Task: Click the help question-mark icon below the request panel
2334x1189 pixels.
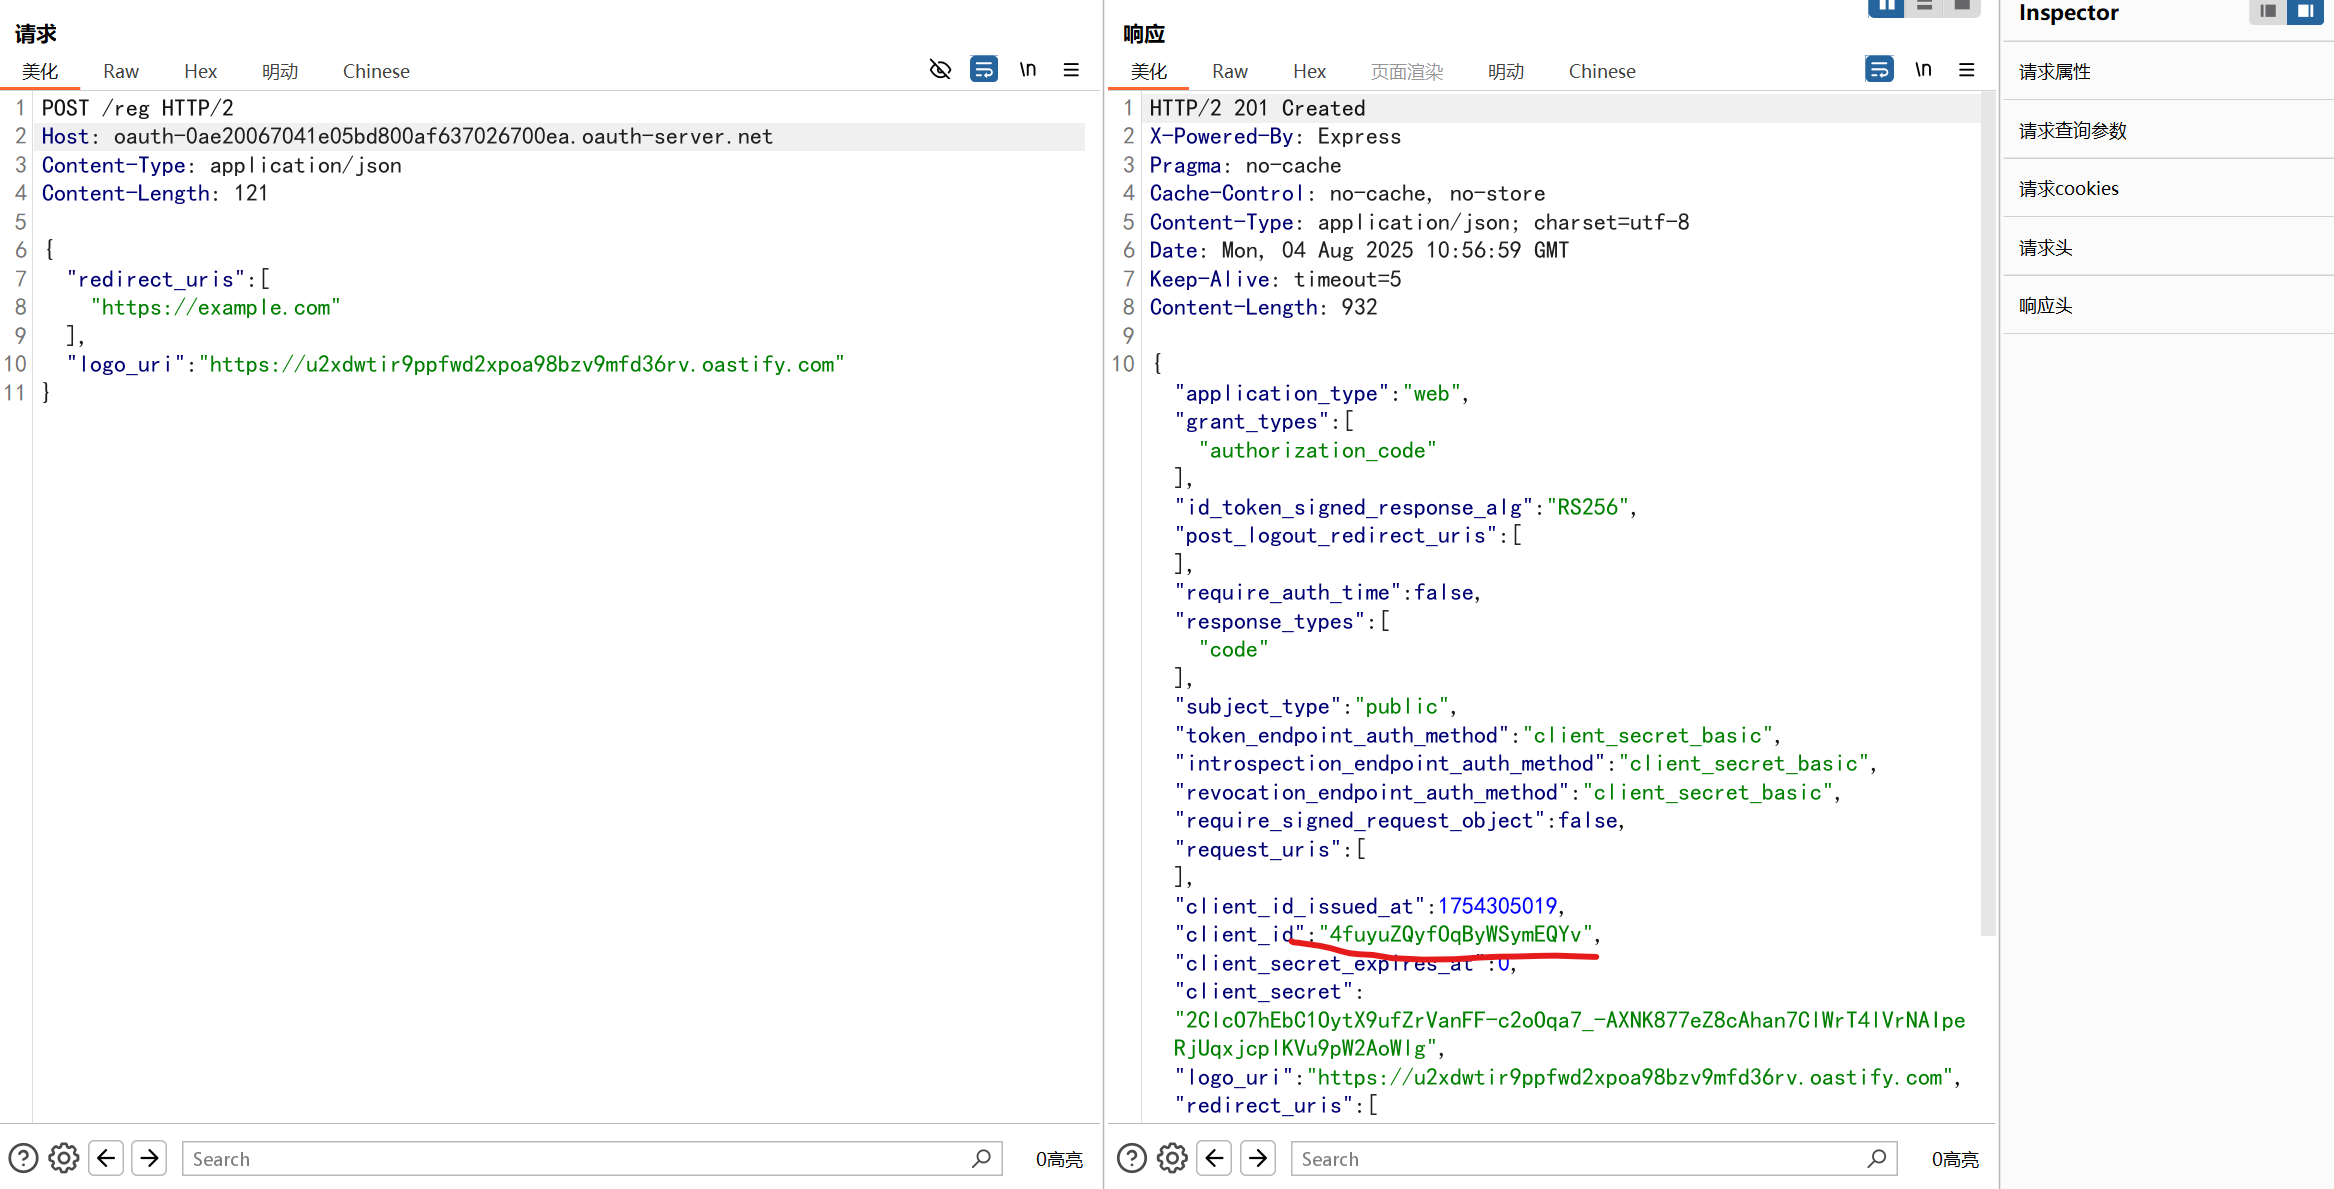Action: [22, 1157]
